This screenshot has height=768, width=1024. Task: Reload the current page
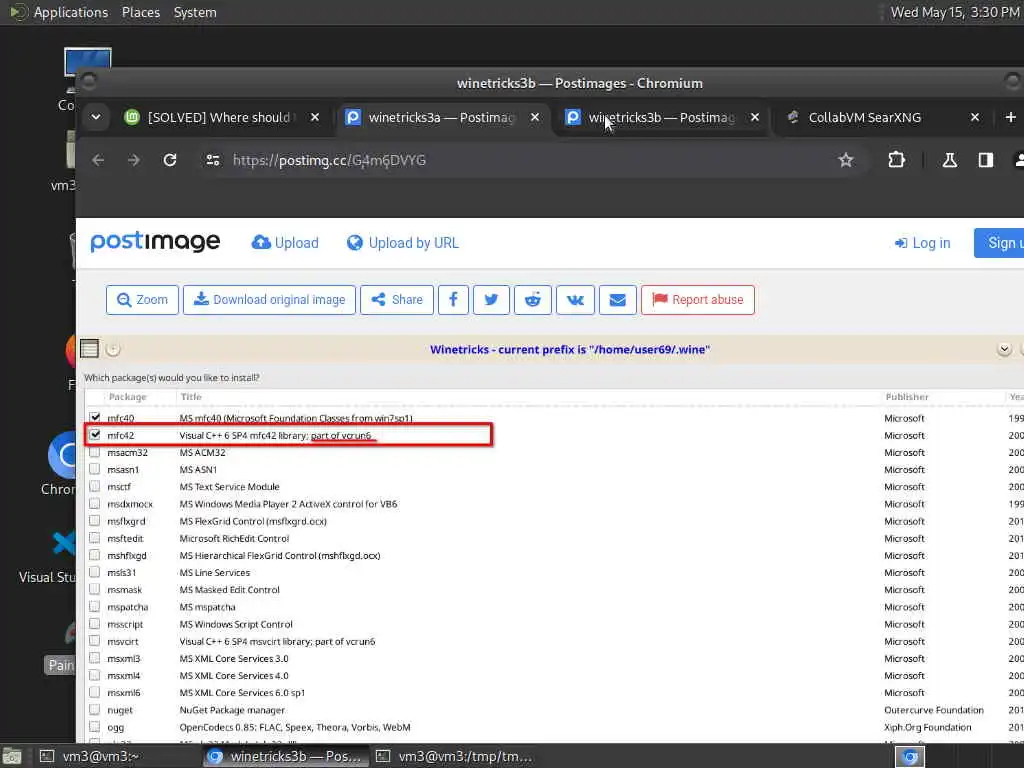pos(170,160)
